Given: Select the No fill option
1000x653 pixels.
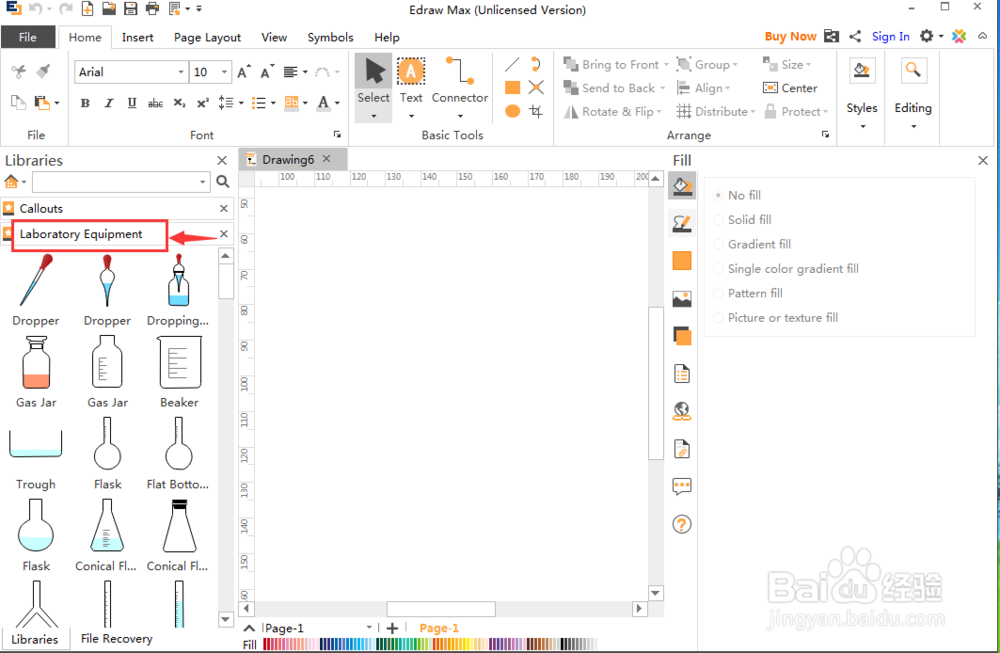Looking at the screenshot, I should [x=738, y=195].
